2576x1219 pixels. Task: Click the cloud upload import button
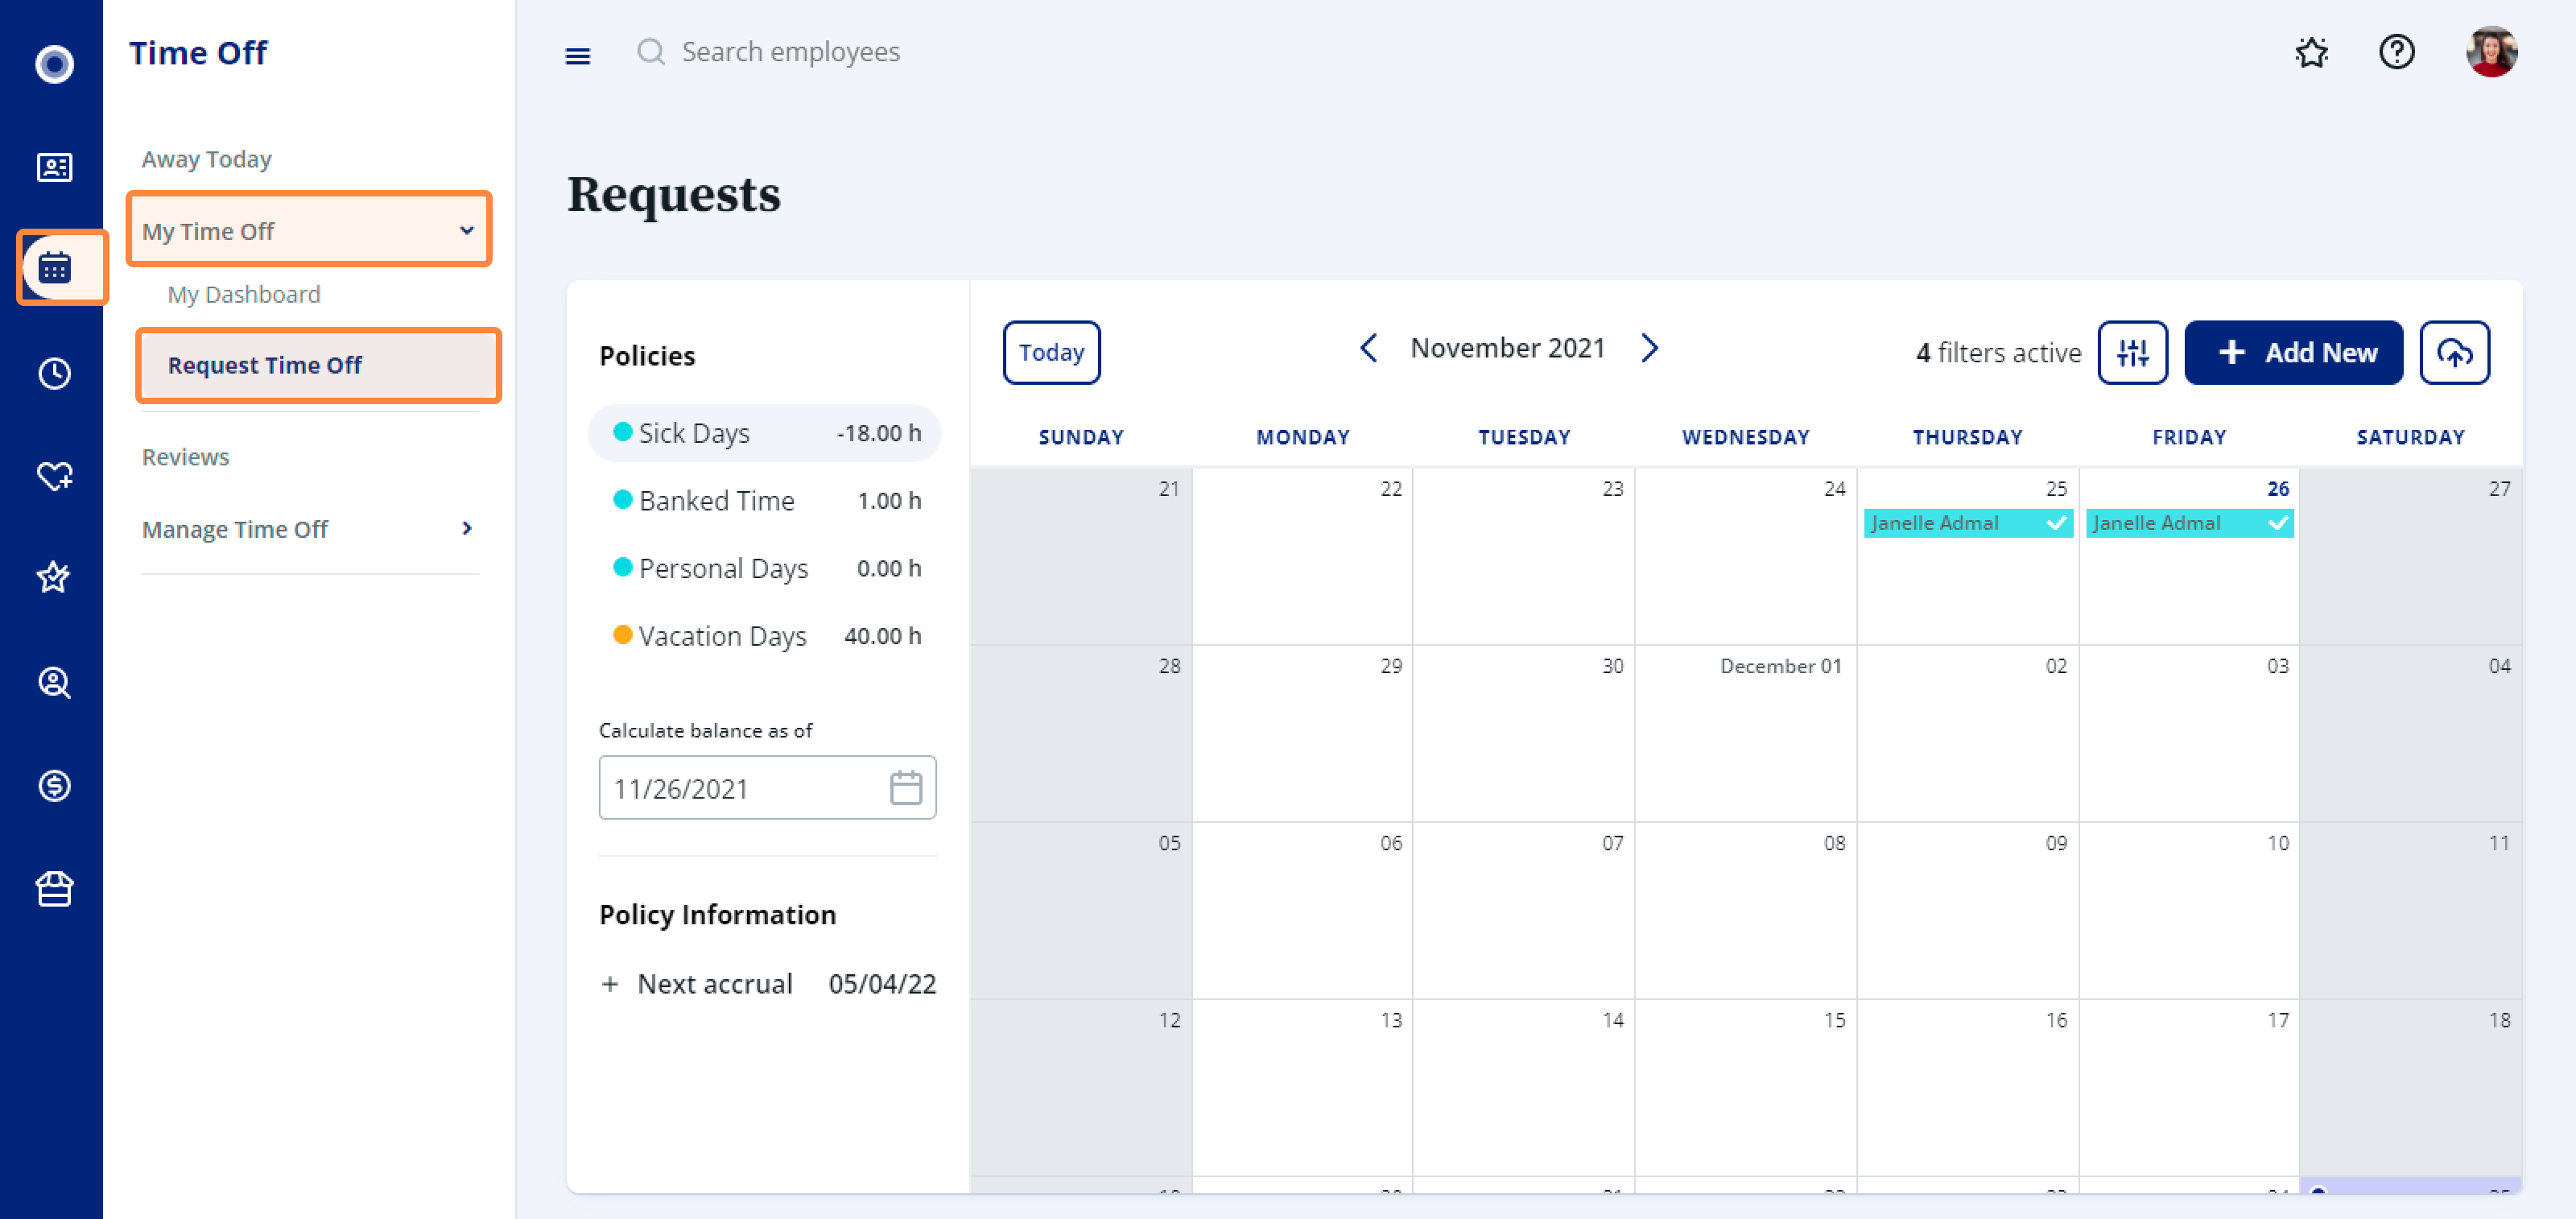(2454, 352)
